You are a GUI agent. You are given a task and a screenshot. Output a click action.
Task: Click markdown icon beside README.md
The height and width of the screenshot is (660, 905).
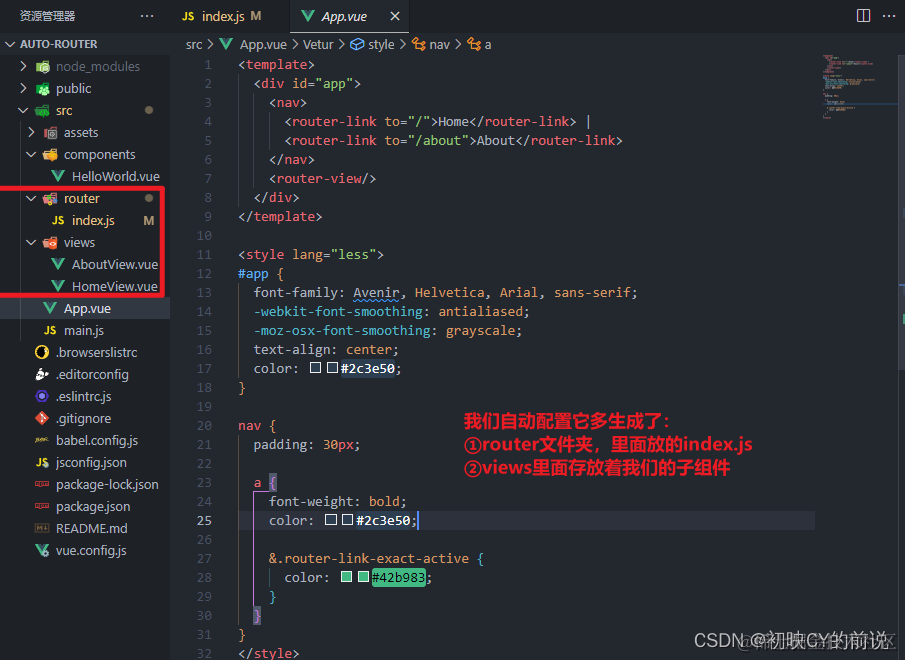42,528
